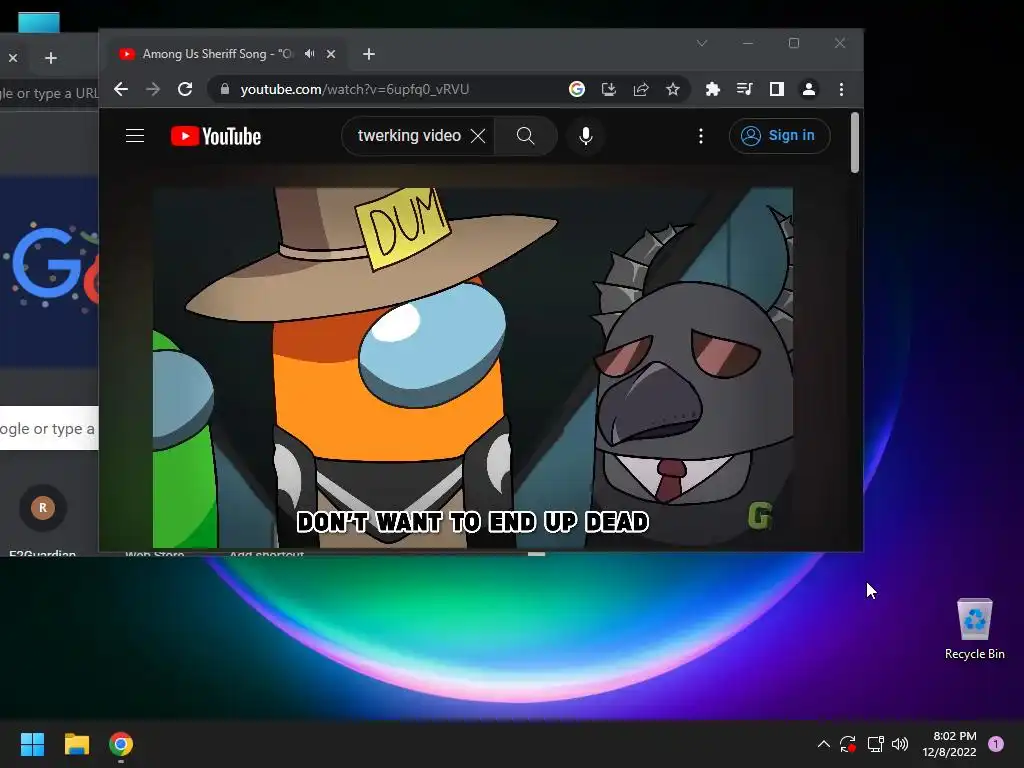Open YouTube settings three-dot menu
The height and width of the screenshot is (768, 1024).
click(701, 136)
